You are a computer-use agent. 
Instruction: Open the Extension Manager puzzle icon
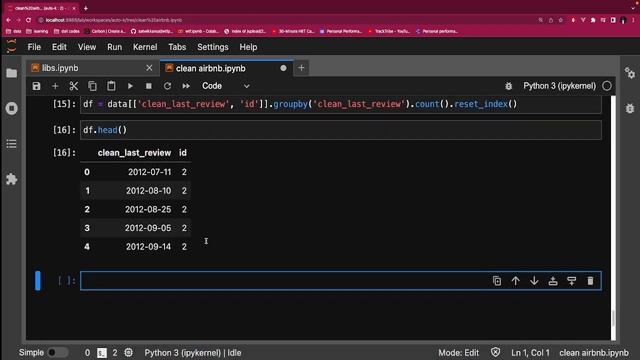tap(11, 179)
